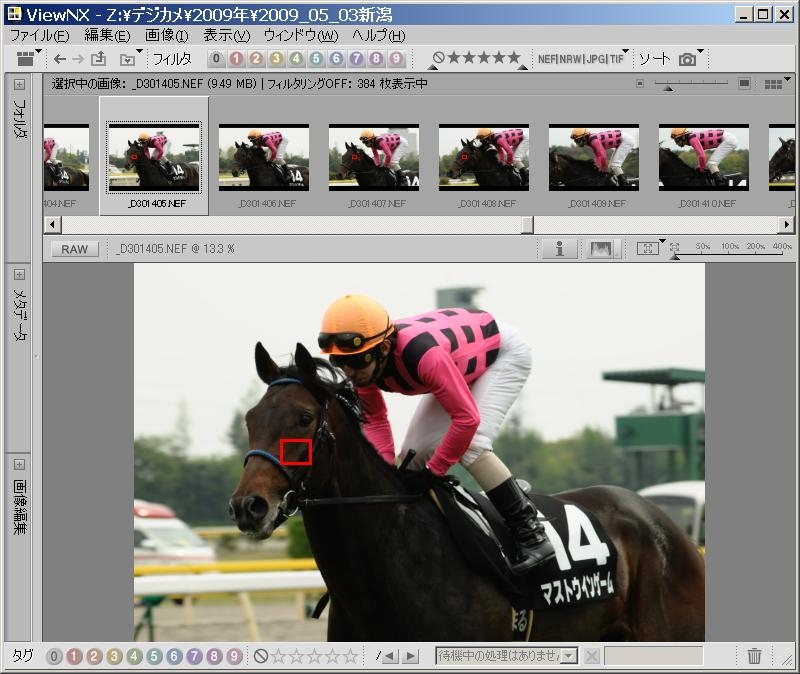Fit the image to the viewing area

(647, 249)
